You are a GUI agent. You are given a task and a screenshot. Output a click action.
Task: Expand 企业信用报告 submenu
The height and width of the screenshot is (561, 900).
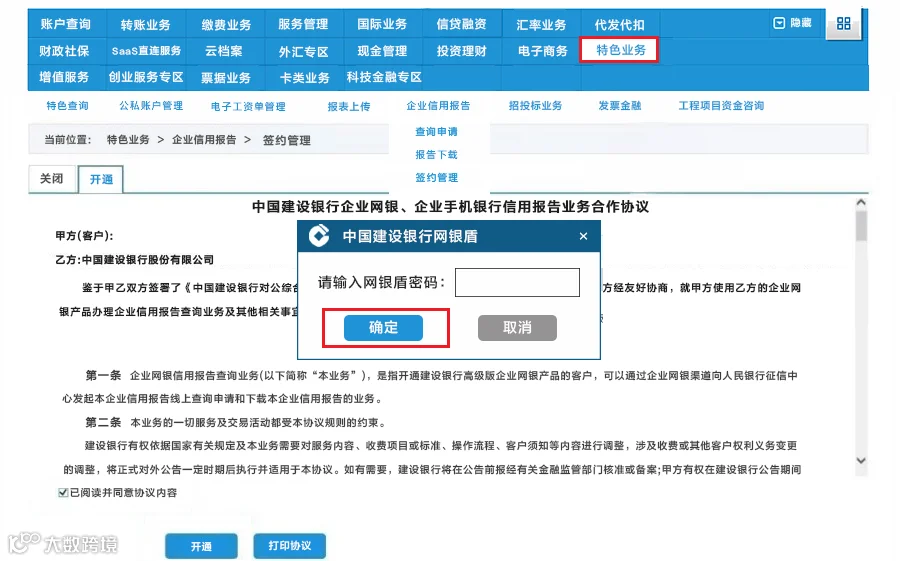pyautogui.click(x=438, y=106)
